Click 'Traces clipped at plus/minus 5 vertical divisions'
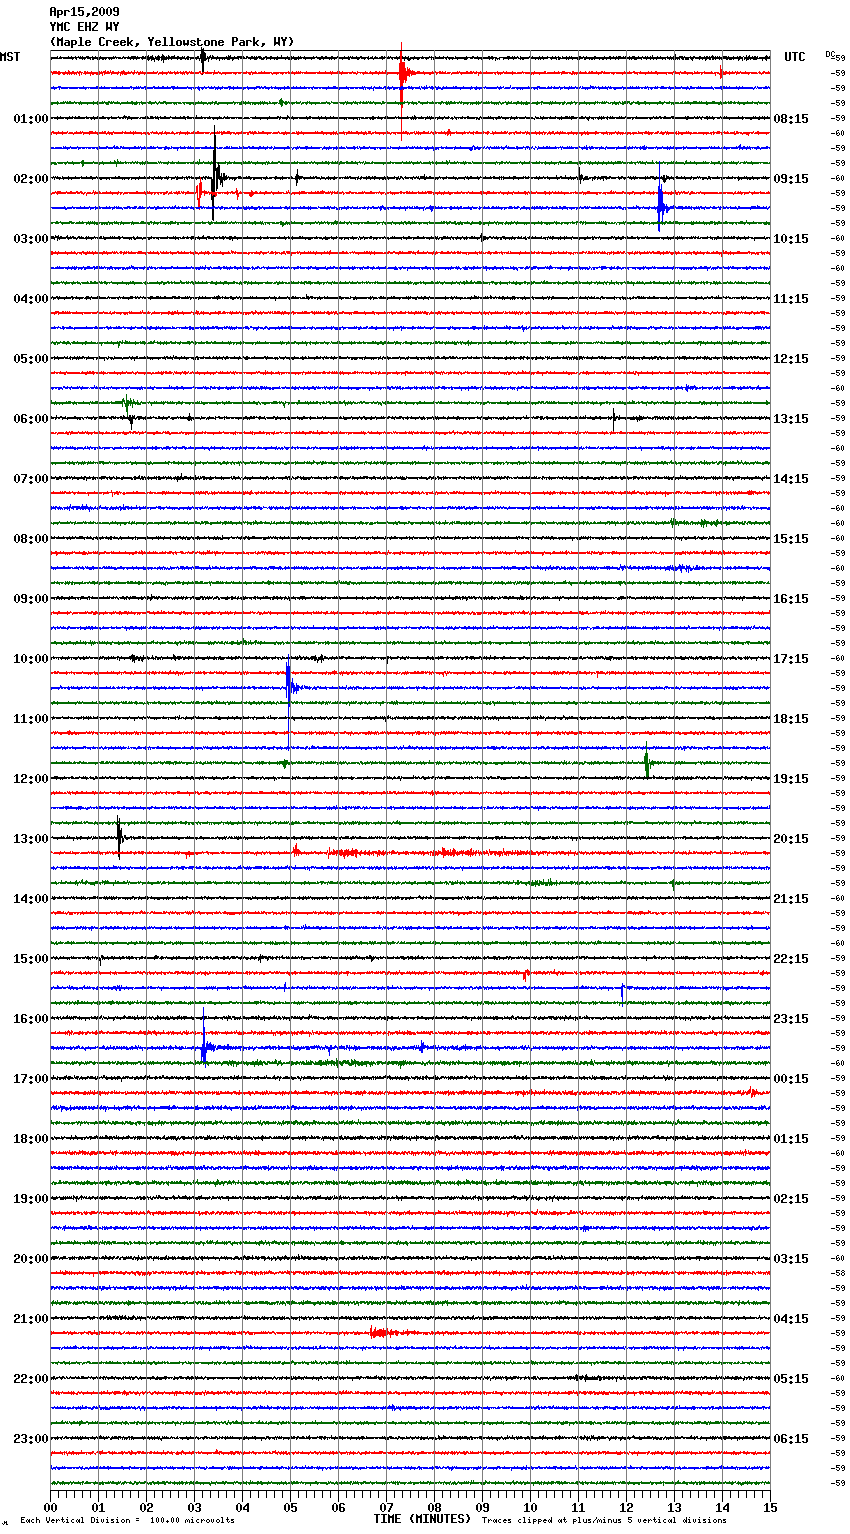This screenshot has width=850, height=1534. 604,1520
